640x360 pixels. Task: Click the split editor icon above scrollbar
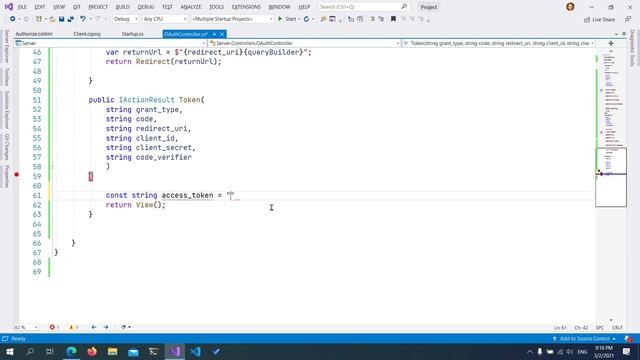611,43
